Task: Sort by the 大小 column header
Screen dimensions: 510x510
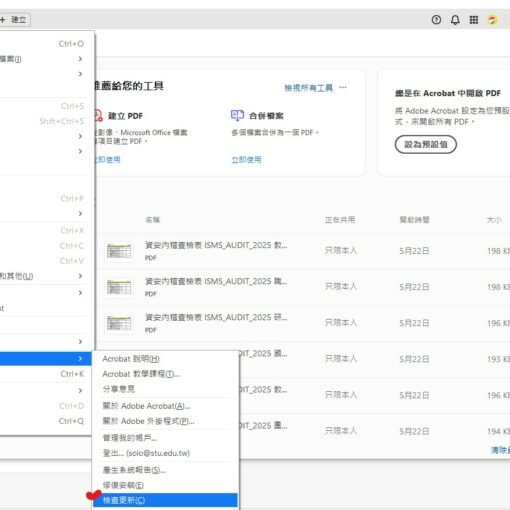Action: coord(494,220)
